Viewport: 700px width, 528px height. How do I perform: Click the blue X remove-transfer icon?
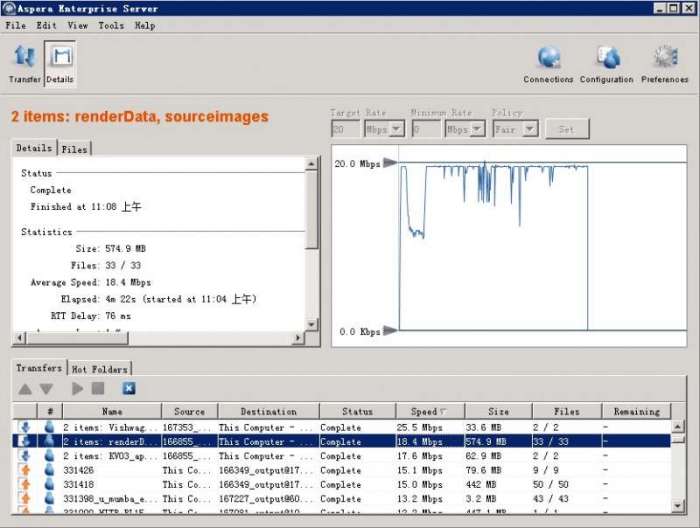tap(129, 388)
